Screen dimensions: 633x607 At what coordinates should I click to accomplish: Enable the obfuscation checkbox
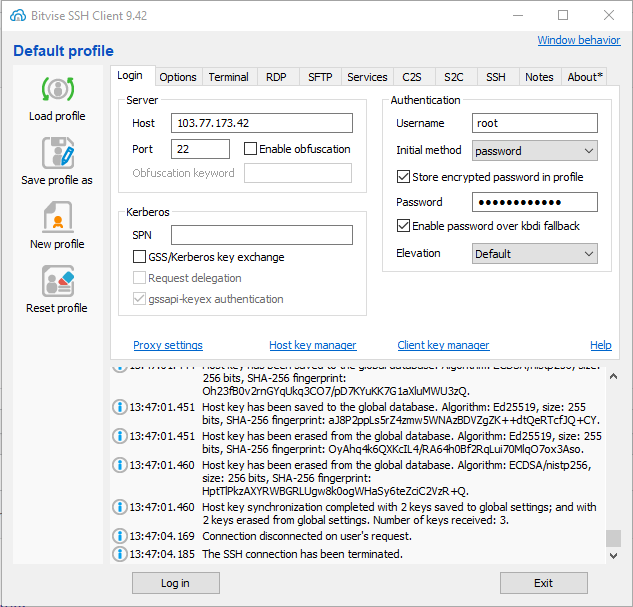[x=250, y=149]
